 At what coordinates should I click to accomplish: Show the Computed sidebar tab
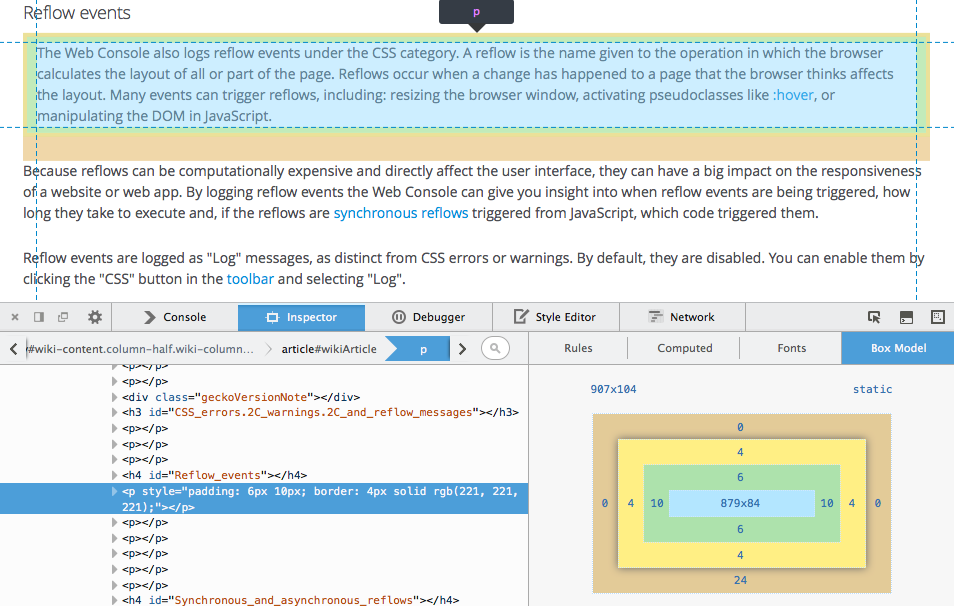click(x=684, y=348)
